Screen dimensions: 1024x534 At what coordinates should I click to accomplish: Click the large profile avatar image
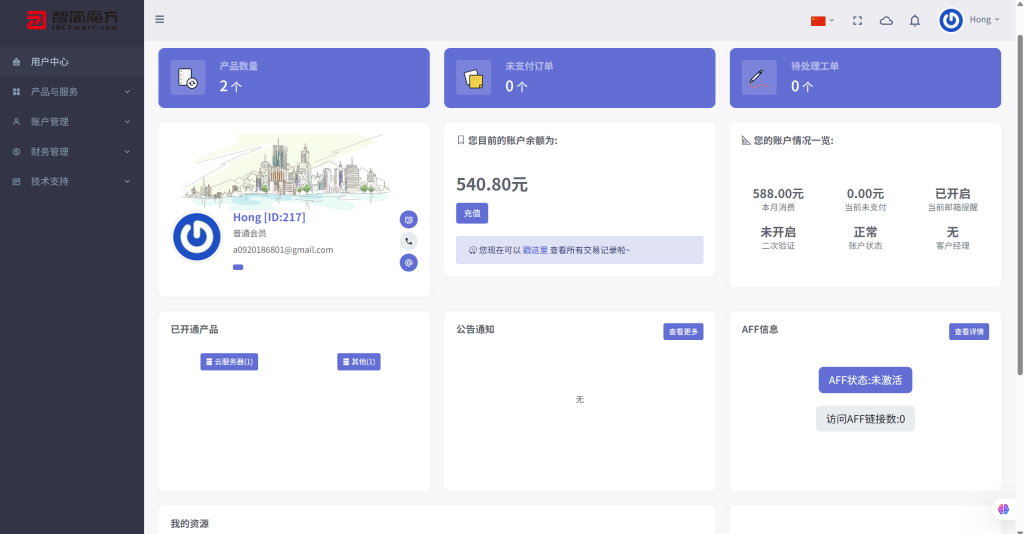coord(197,237)
